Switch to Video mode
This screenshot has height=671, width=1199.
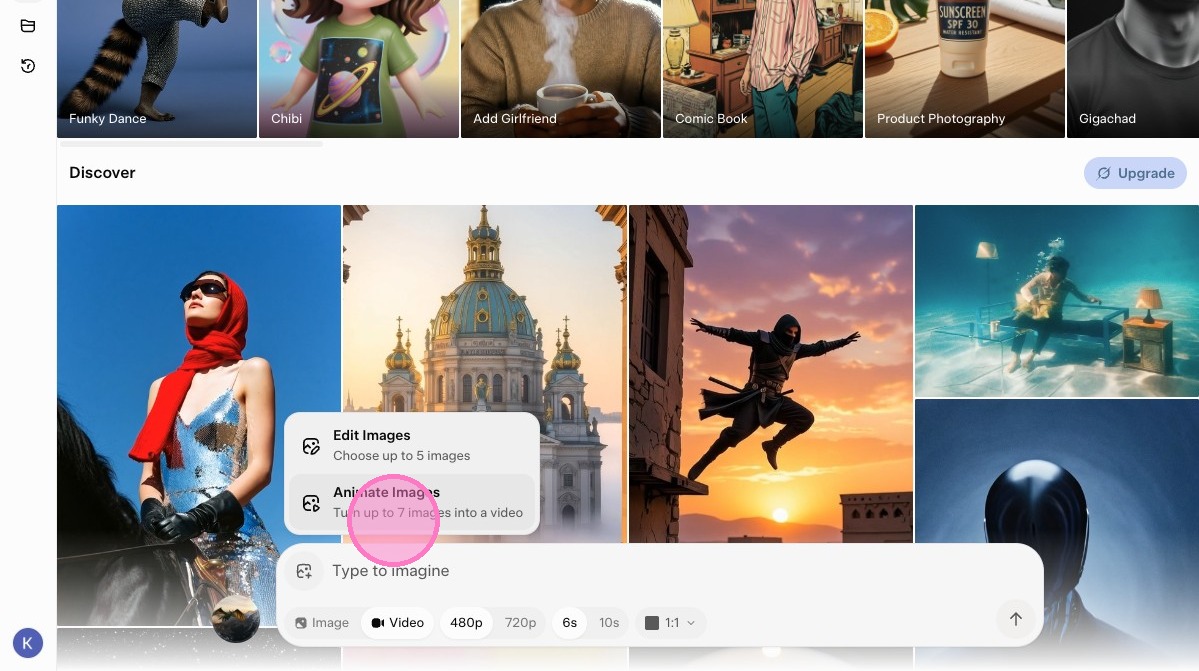(x=398, y=623)
